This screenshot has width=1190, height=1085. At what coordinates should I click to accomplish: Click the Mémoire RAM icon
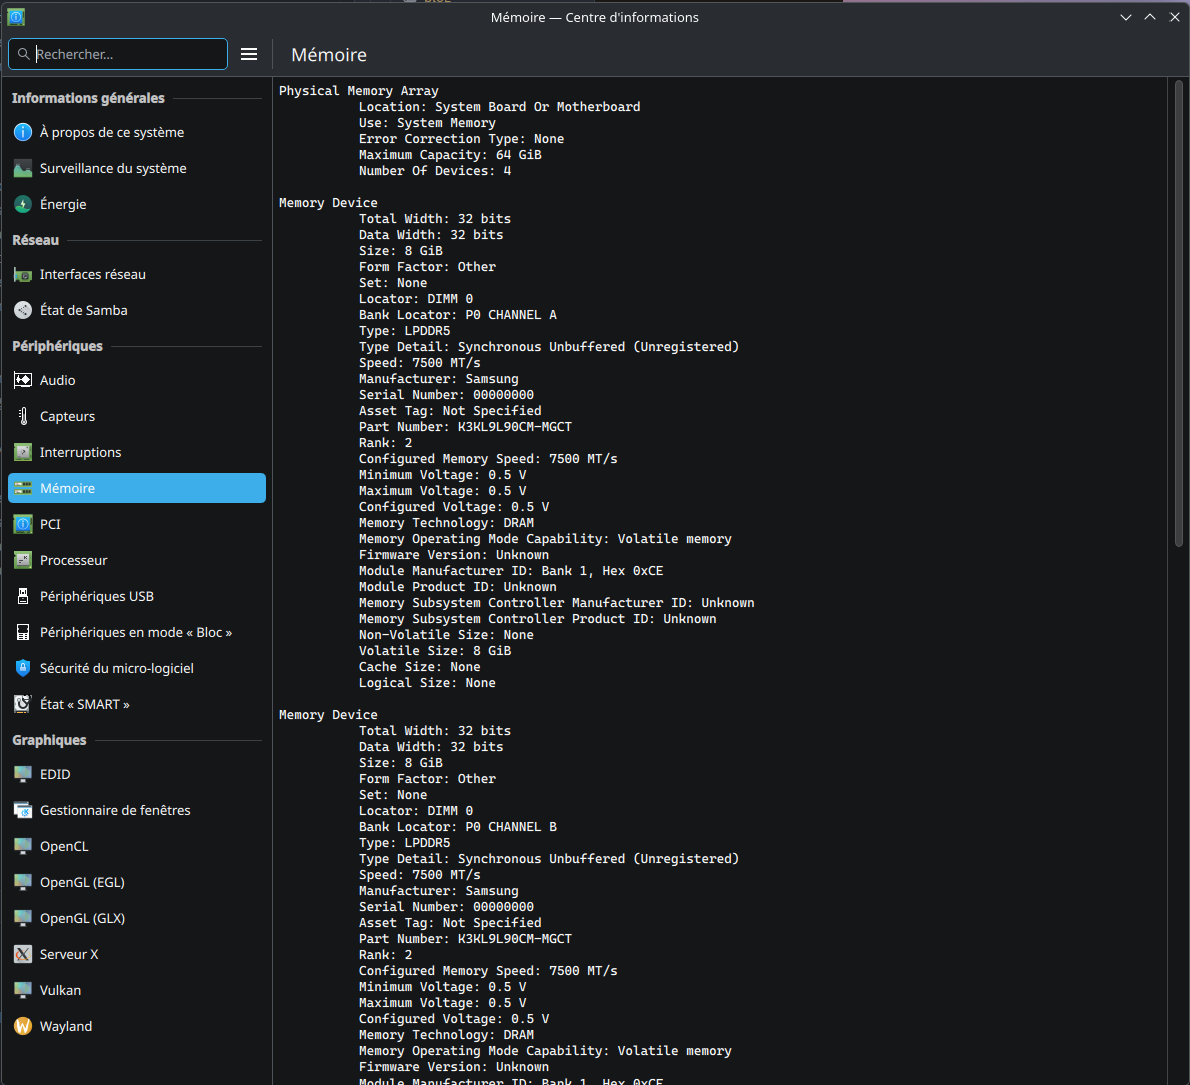click(x=23, y=489)
